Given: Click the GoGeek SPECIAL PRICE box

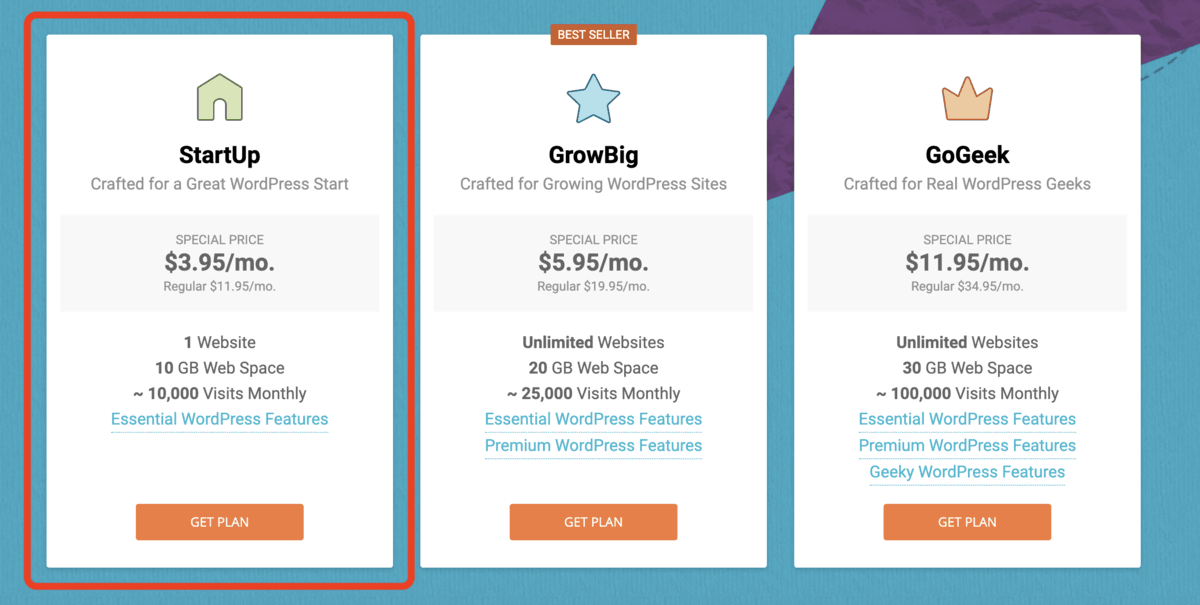Looking at the screenshot, I should [967, 262].
